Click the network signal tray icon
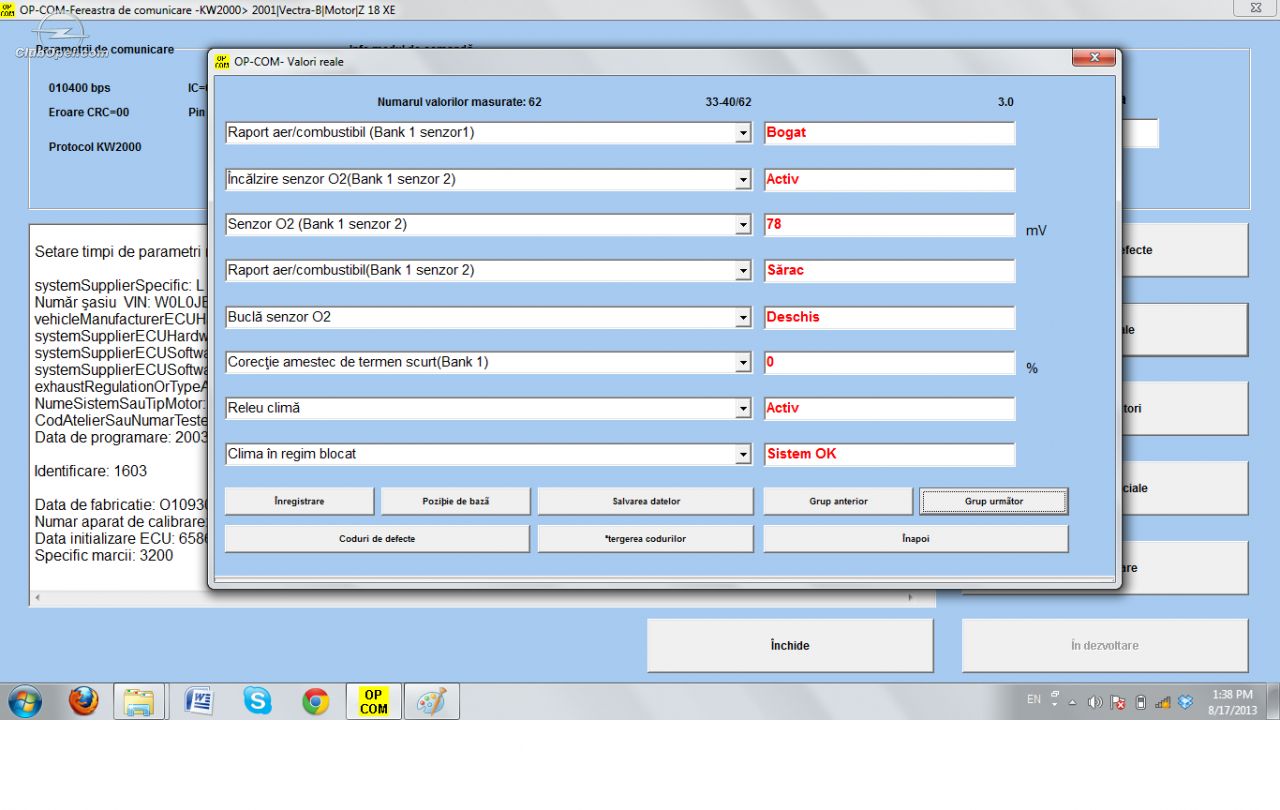This screenshot has height=810, width=1280. 1163,702
